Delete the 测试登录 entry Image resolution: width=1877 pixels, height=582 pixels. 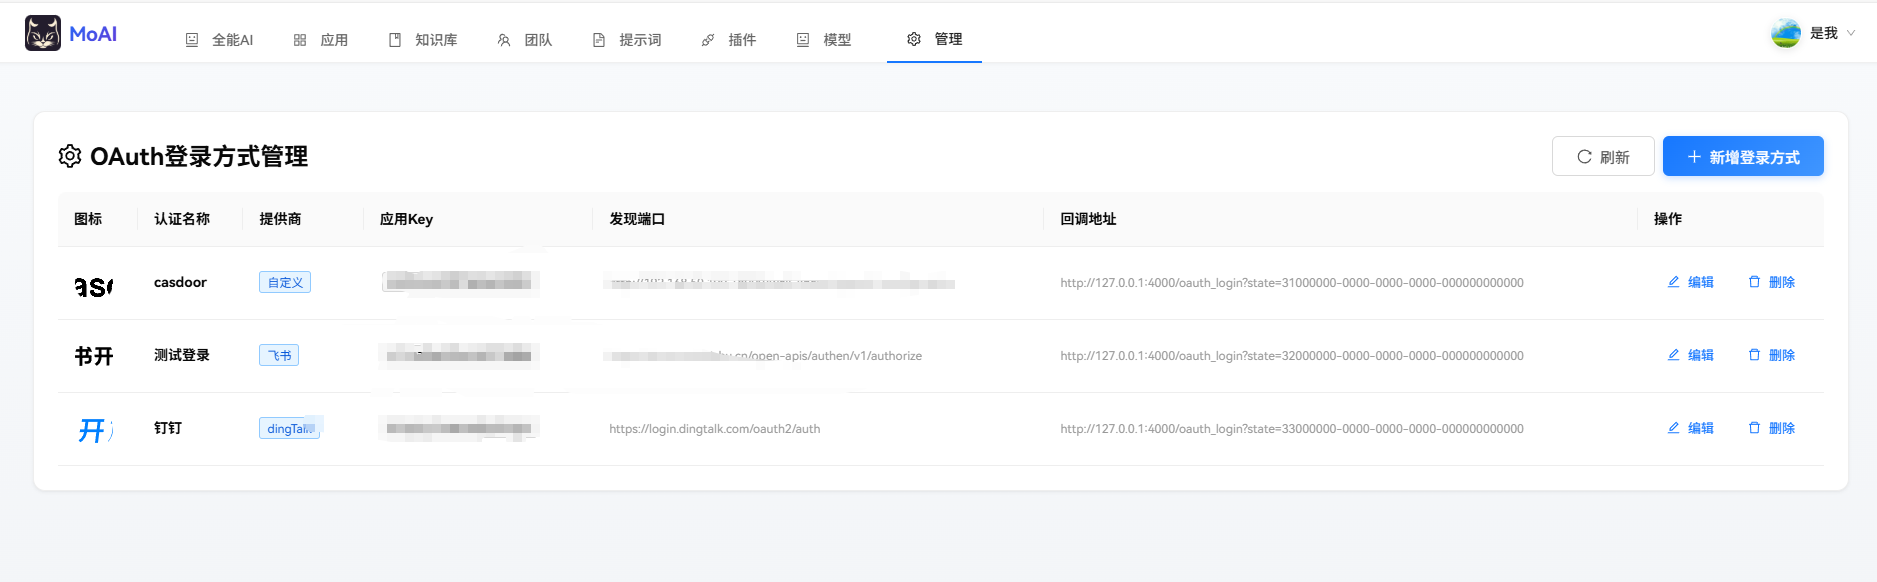pos(1771,355)
